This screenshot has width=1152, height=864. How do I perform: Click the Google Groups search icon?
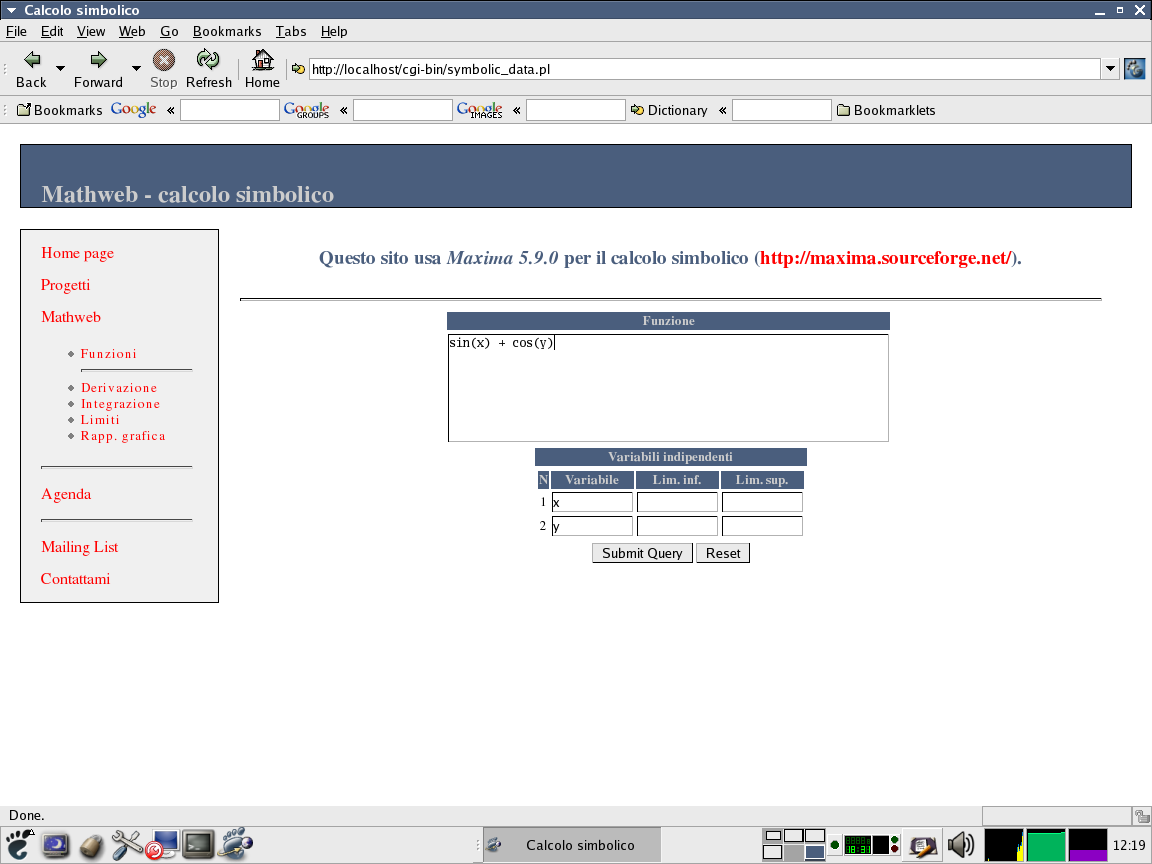click(306, 110)
